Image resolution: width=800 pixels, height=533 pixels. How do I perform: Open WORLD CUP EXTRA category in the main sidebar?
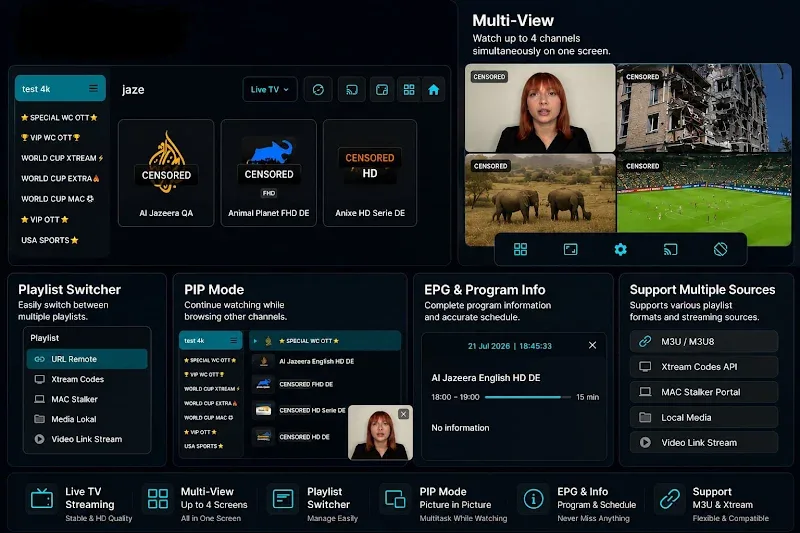(x=60, y=179)
